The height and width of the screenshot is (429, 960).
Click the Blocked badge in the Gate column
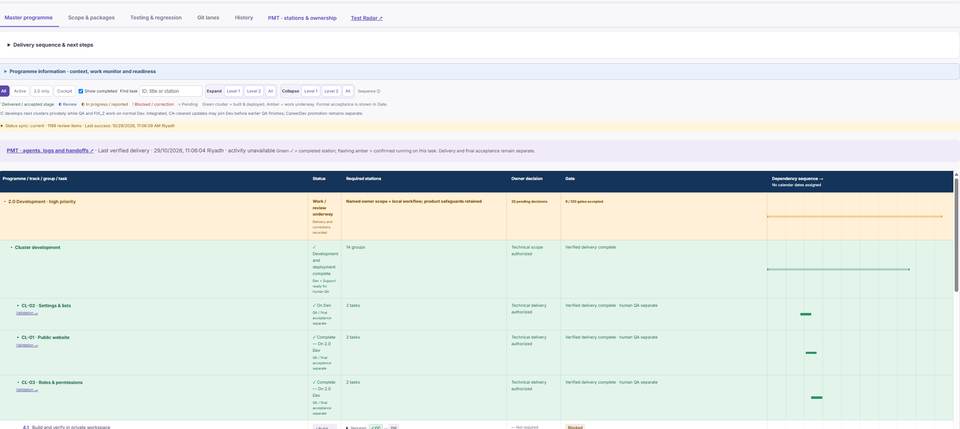575,427
